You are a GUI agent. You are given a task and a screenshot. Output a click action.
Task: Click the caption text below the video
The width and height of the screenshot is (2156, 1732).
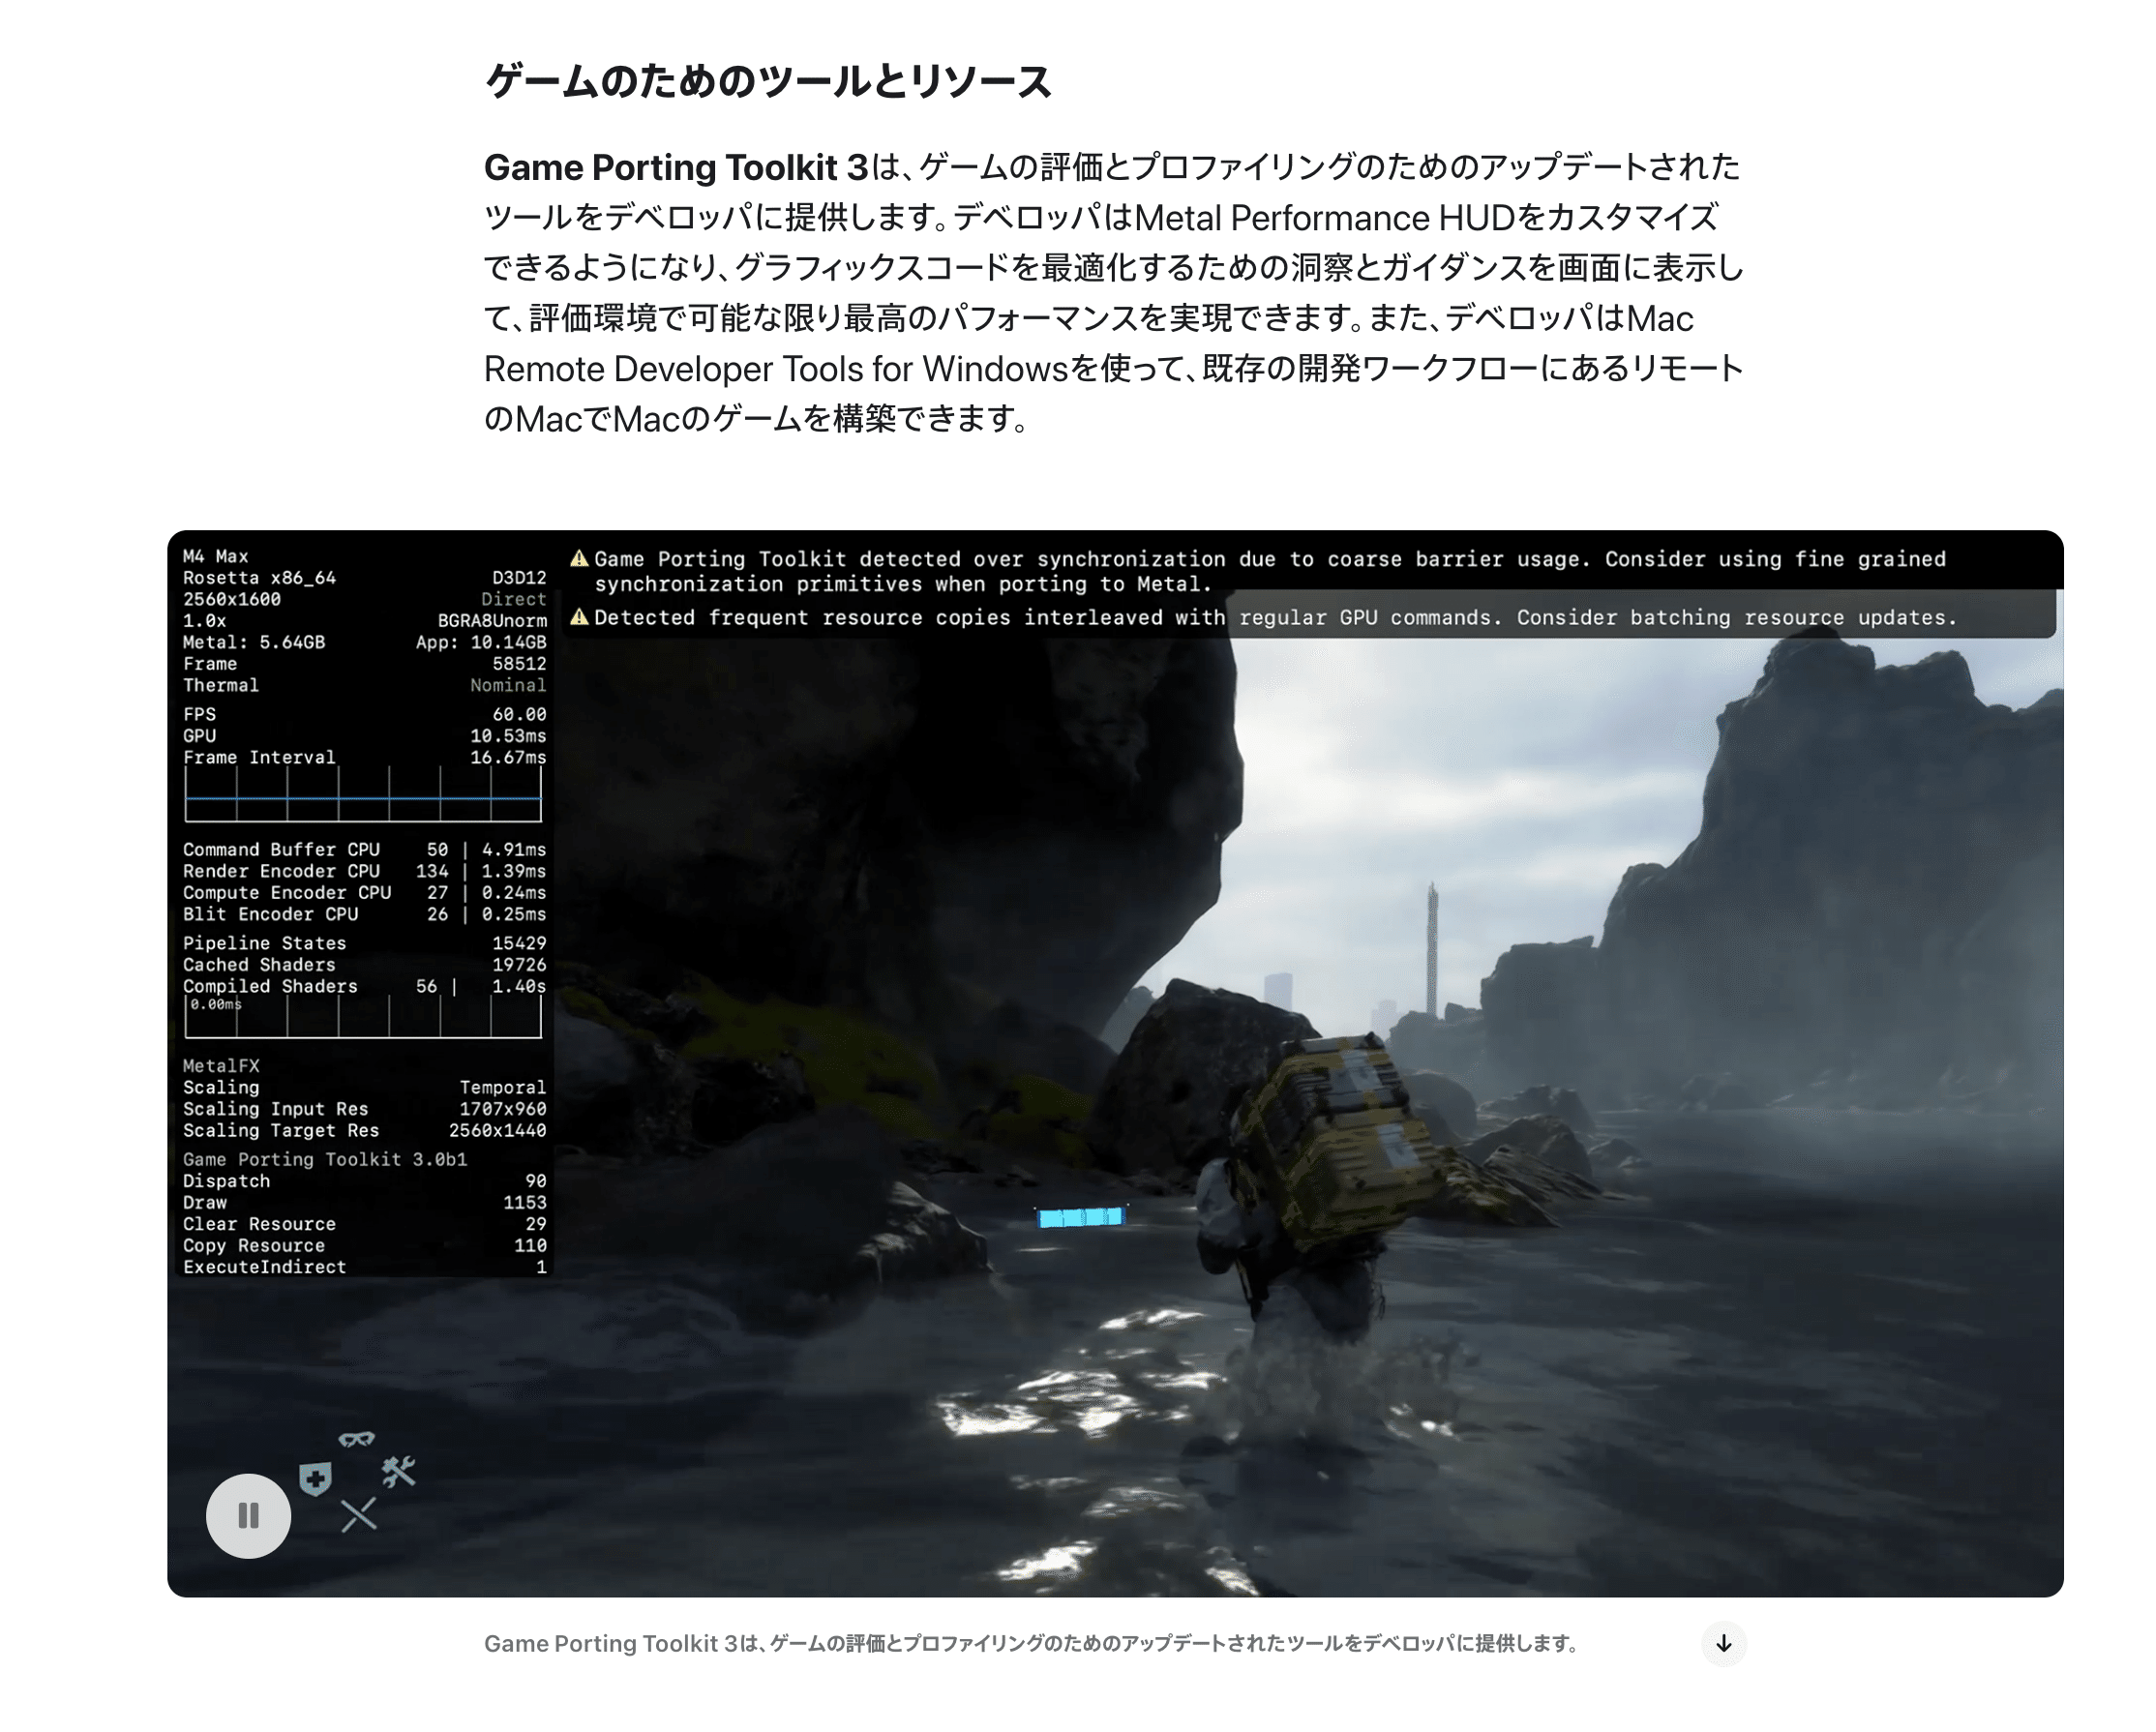pyautogui.click(x=1031, y=1643)
